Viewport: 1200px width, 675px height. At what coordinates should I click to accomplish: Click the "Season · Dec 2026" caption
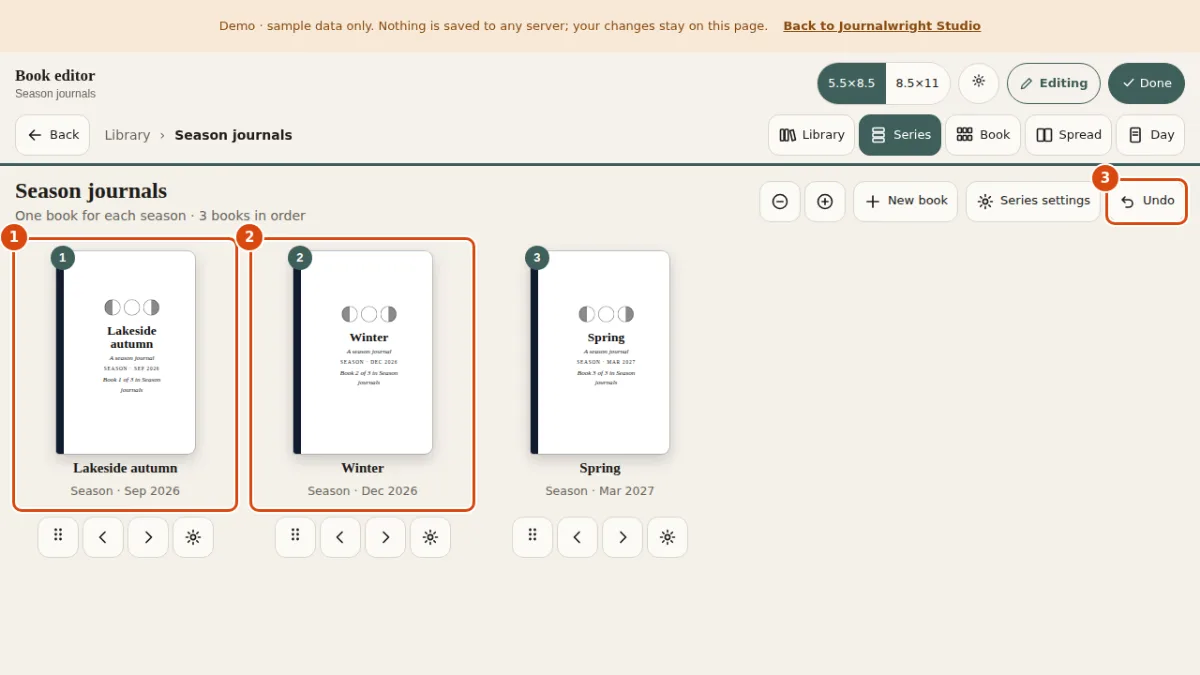point(363,491)
